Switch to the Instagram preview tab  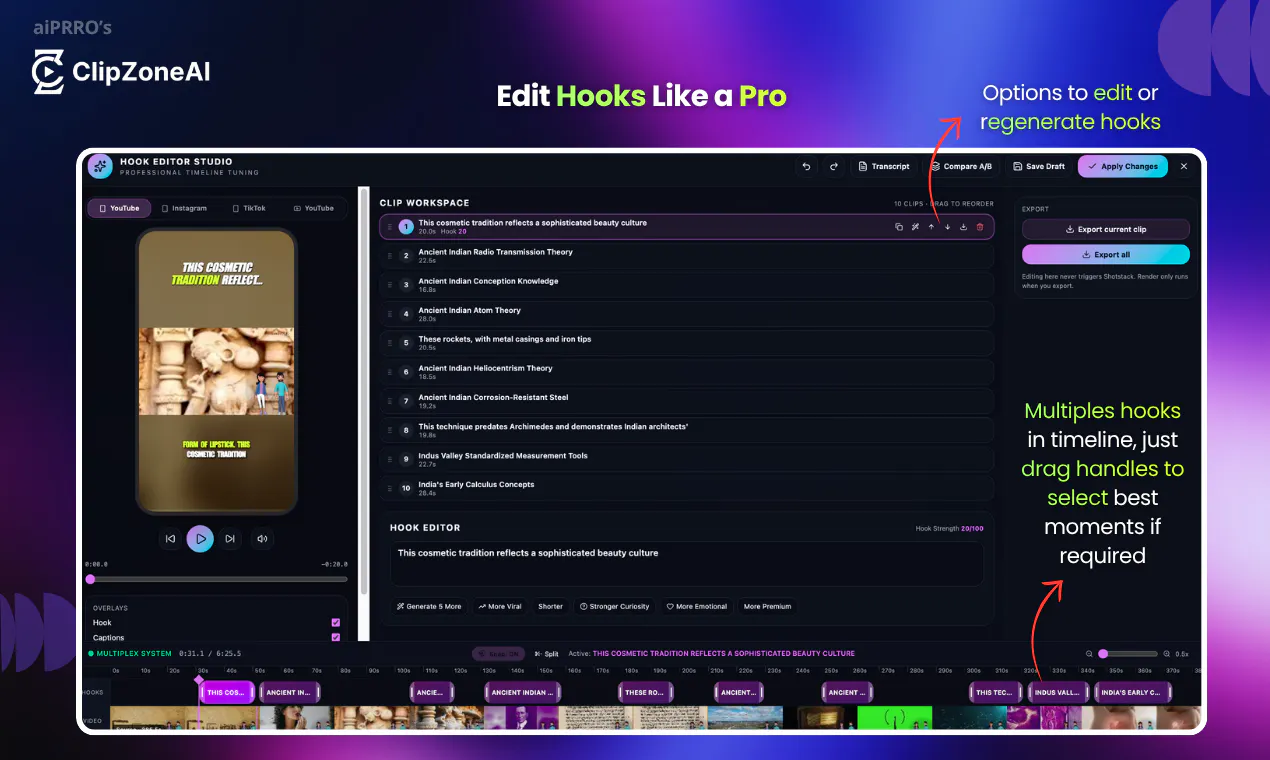[184, 208]
